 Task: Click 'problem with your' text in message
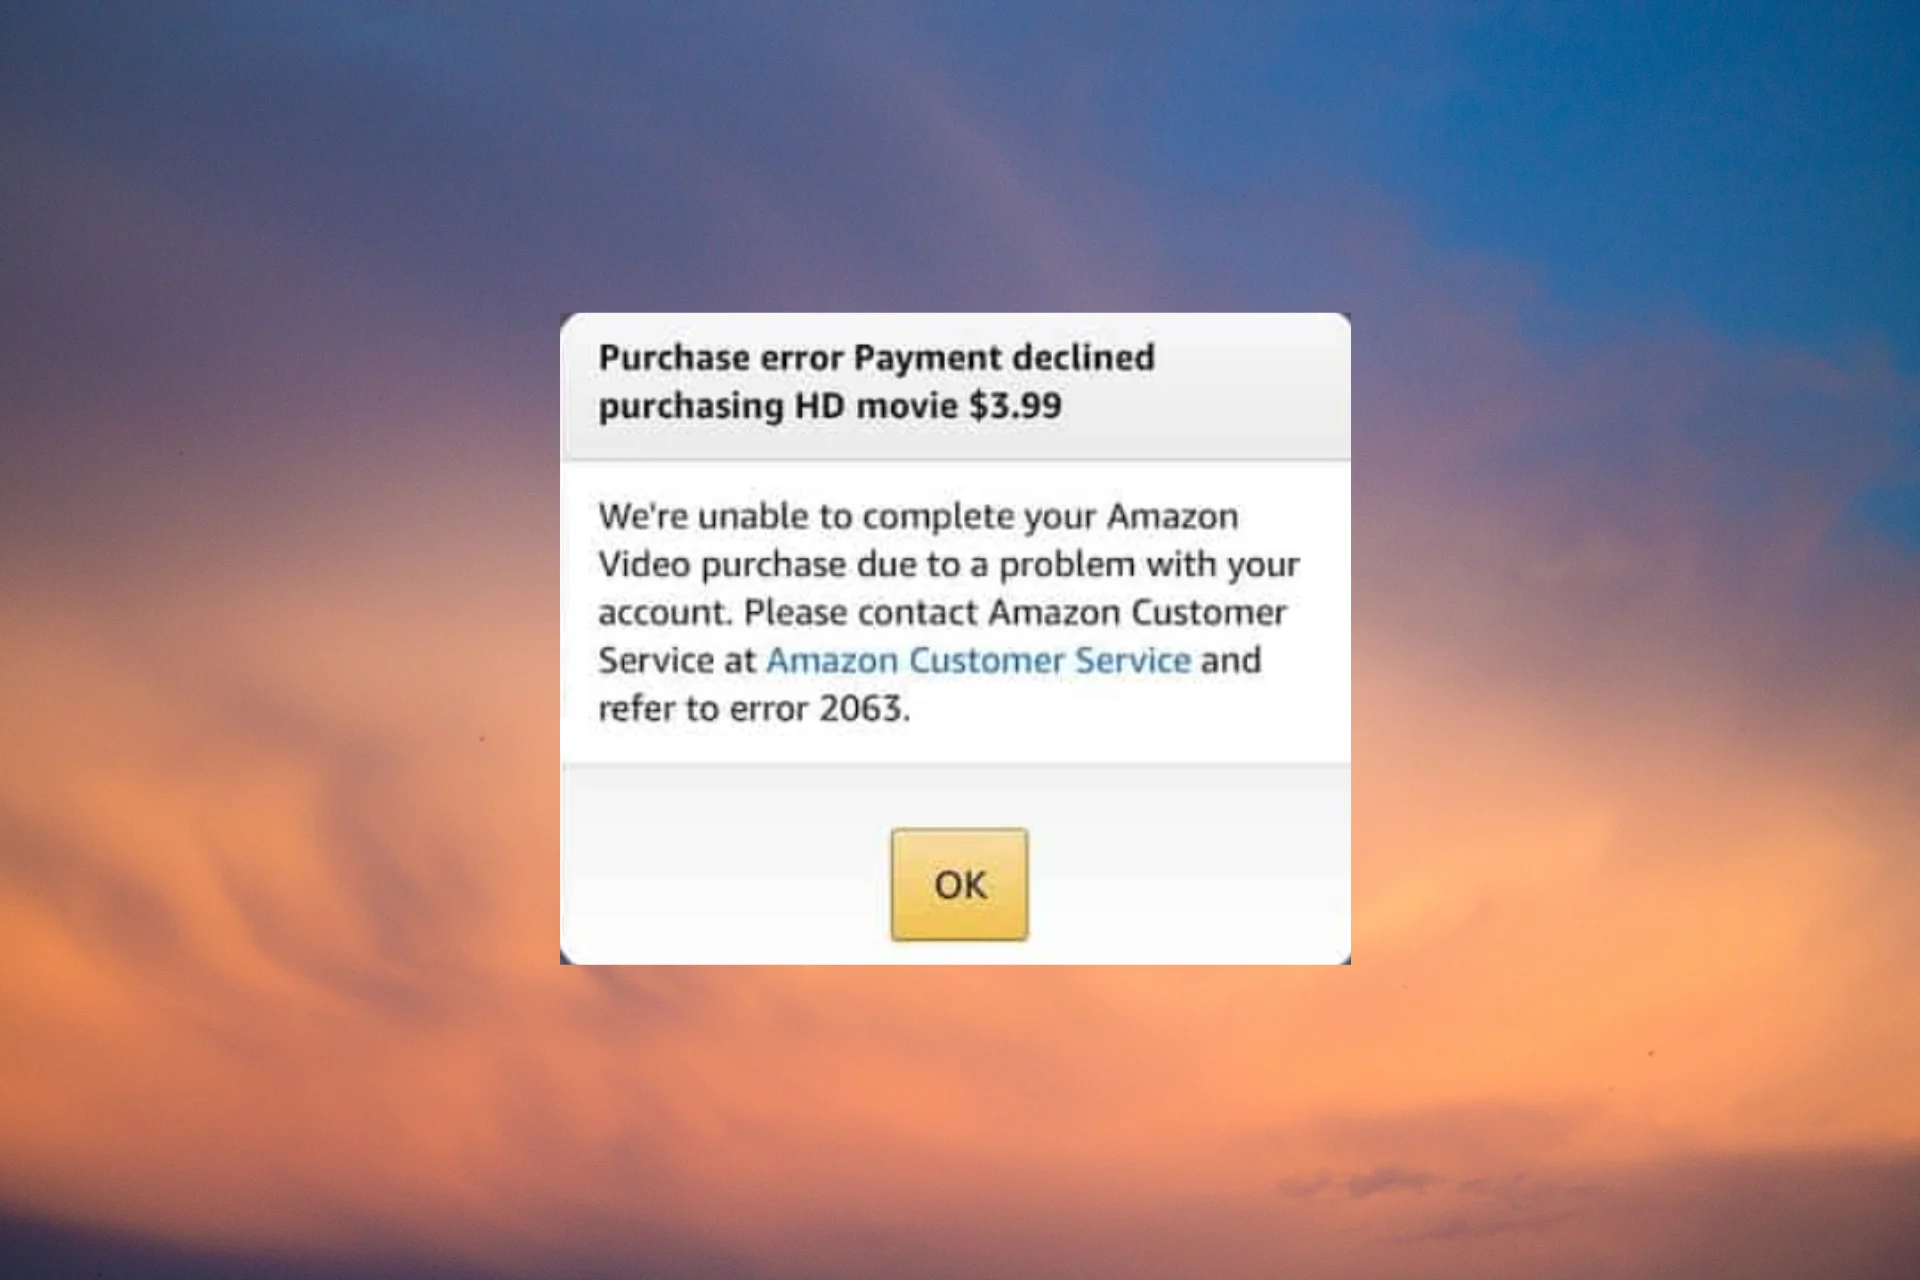tap(1150, 565)
